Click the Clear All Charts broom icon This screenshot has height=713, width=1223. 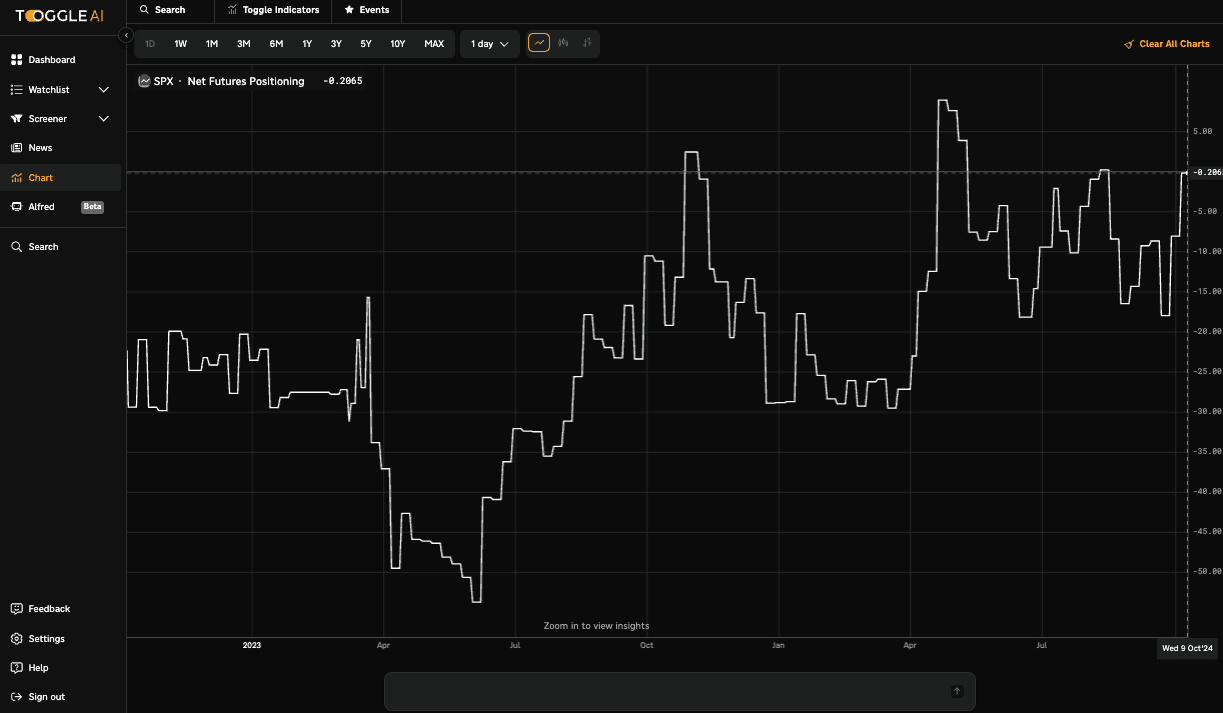click(1129, 44)
